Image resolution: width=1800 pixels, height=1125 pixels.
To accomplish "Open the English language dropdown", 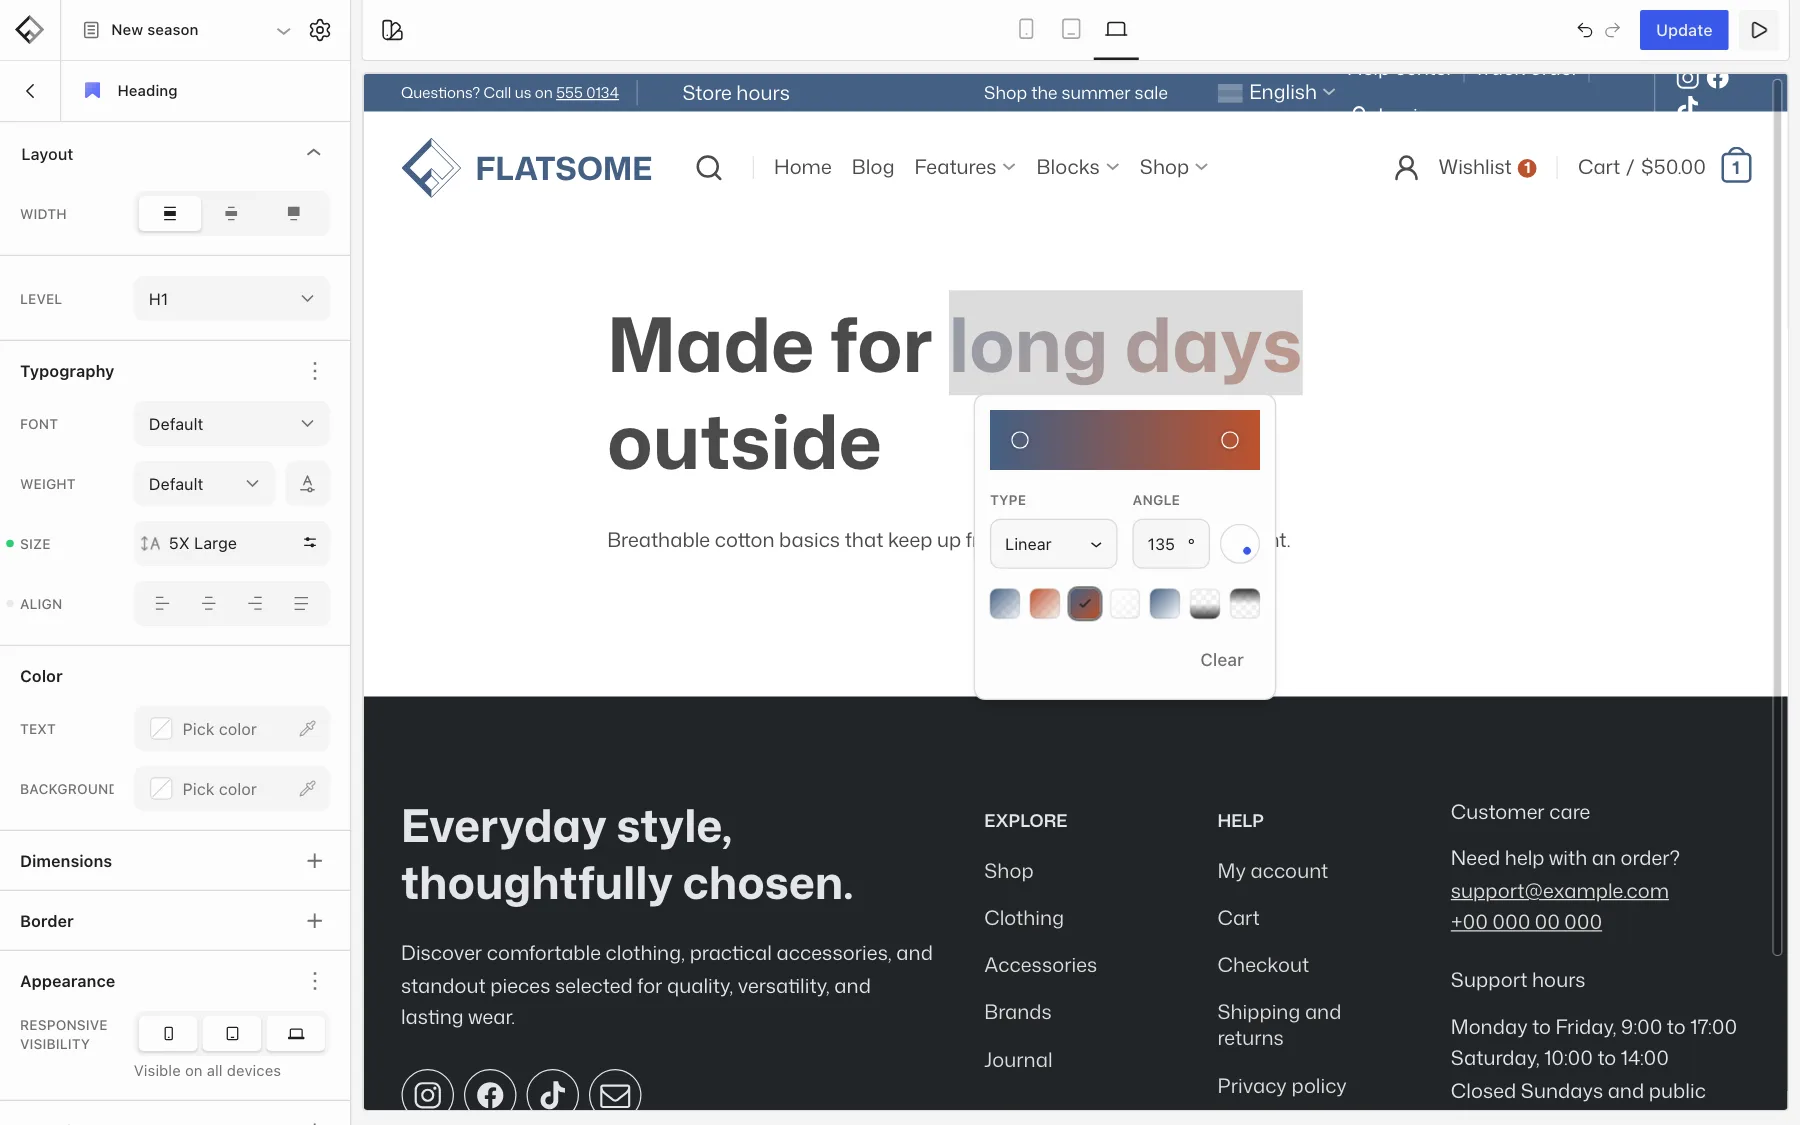I will (1276, 92).
